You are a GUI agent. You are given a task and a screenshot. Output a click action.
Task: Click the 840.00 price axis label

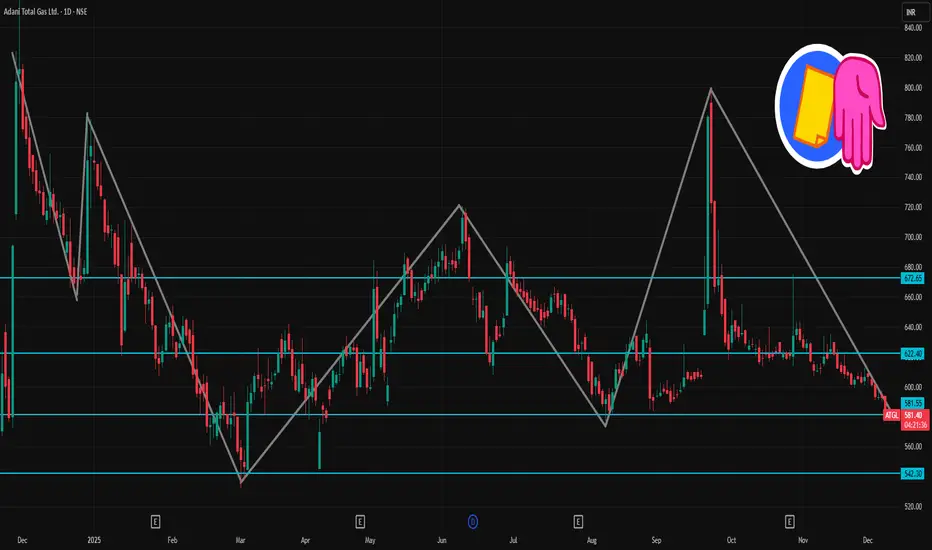tap(912, 28)
